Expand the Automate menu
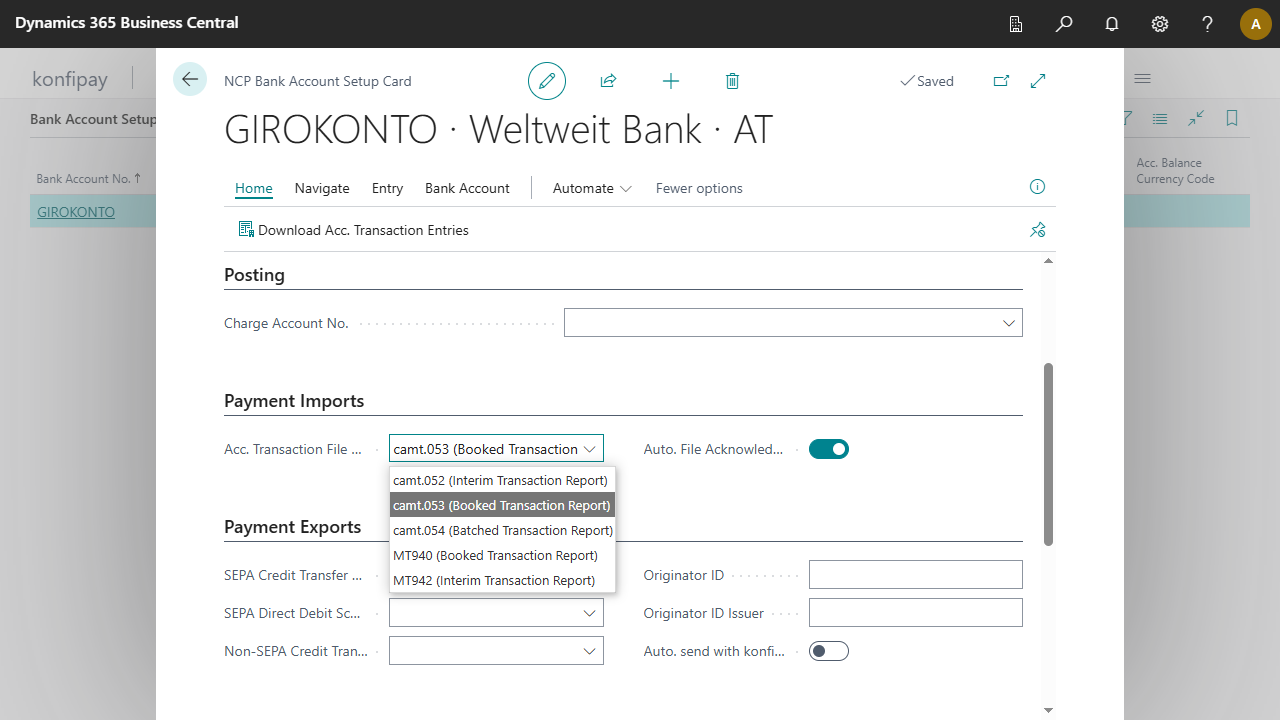This screenshot has height=720, width=1280. click(592, 188)
